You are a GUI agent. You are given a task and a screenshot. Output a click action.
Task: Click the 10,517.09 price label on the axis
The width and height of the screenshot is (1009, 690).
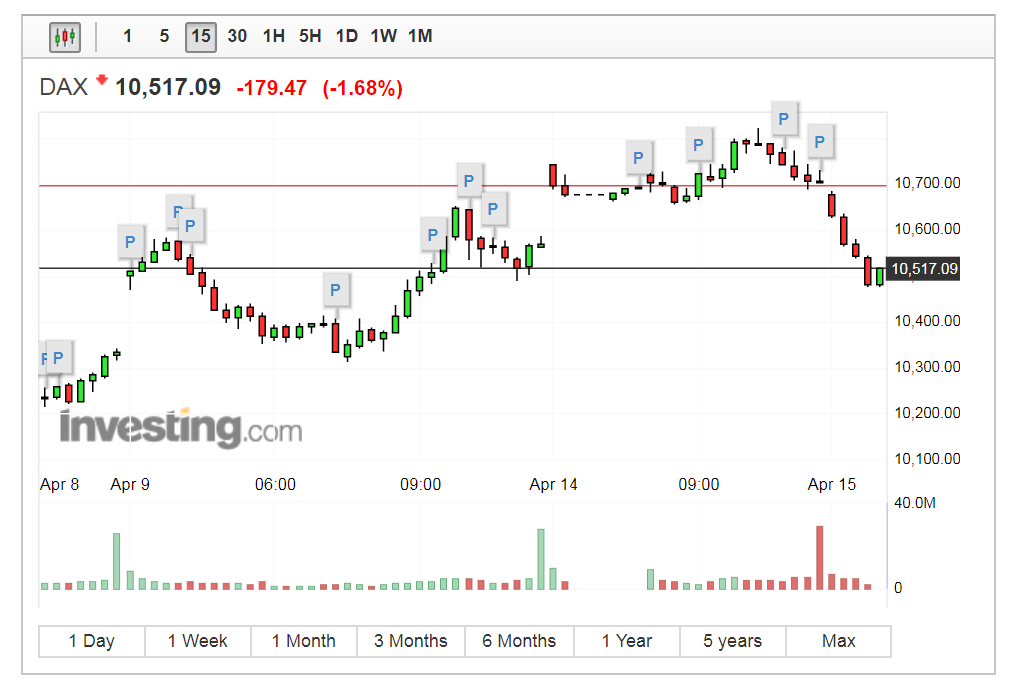[923, 269]
